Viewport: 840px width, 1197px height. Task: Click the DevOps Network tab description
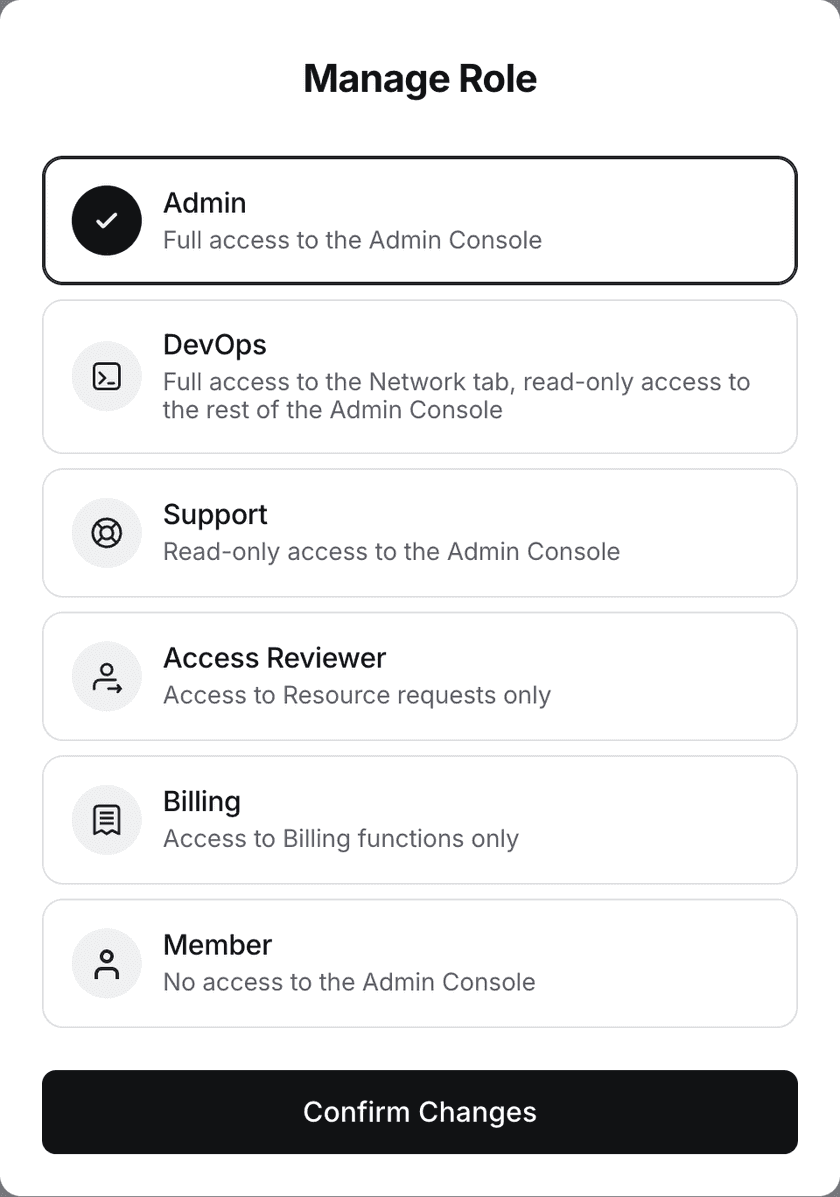(x=457, y=395)
